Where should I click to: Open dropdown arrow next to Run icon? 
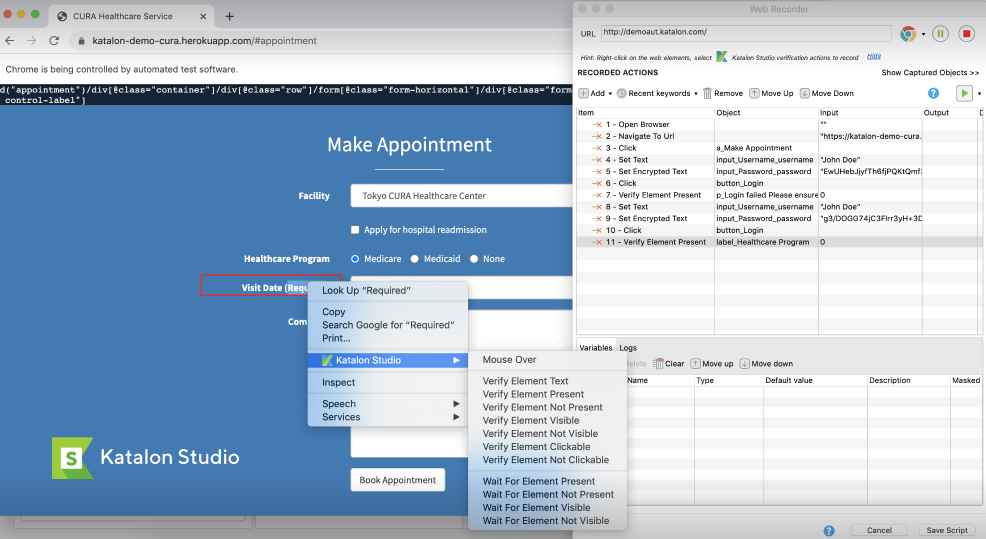[x=979, y=94]
